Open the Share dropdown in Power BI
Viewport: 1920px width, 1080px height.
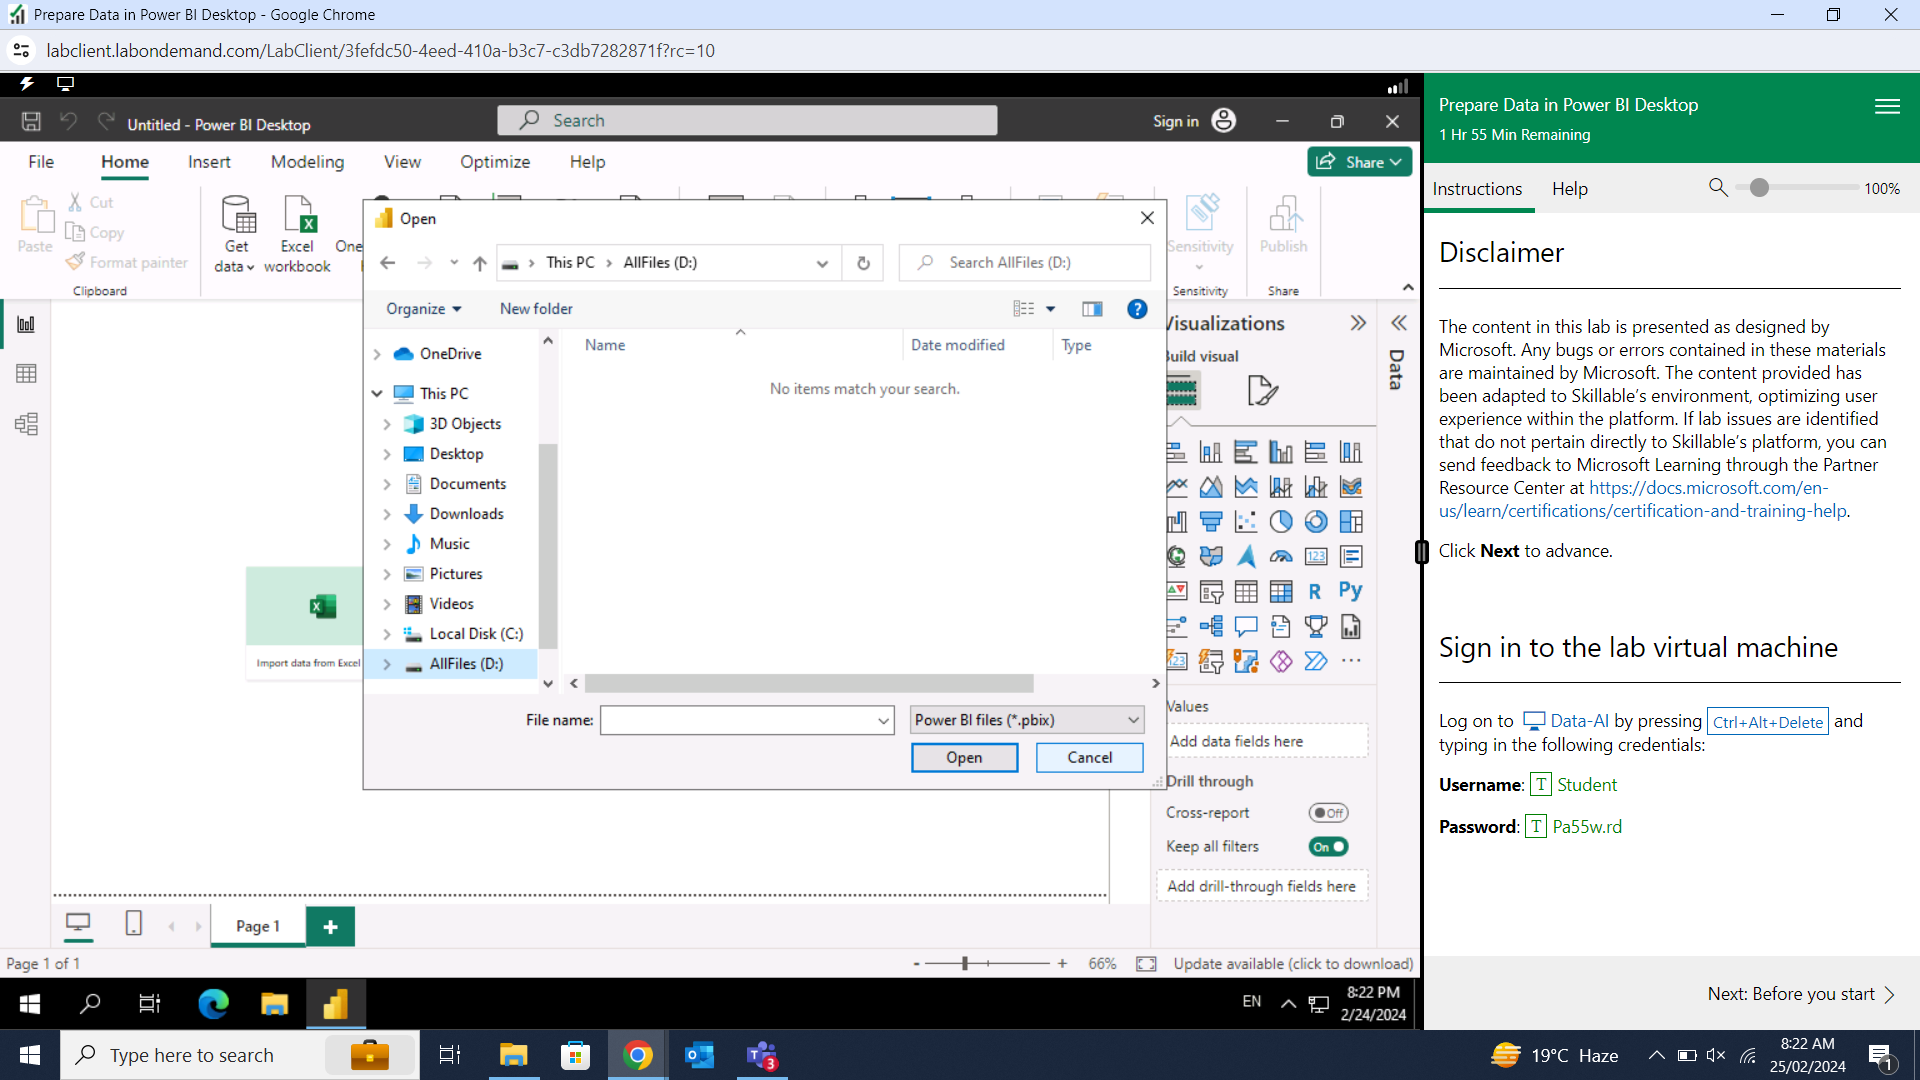point(1359,162)
